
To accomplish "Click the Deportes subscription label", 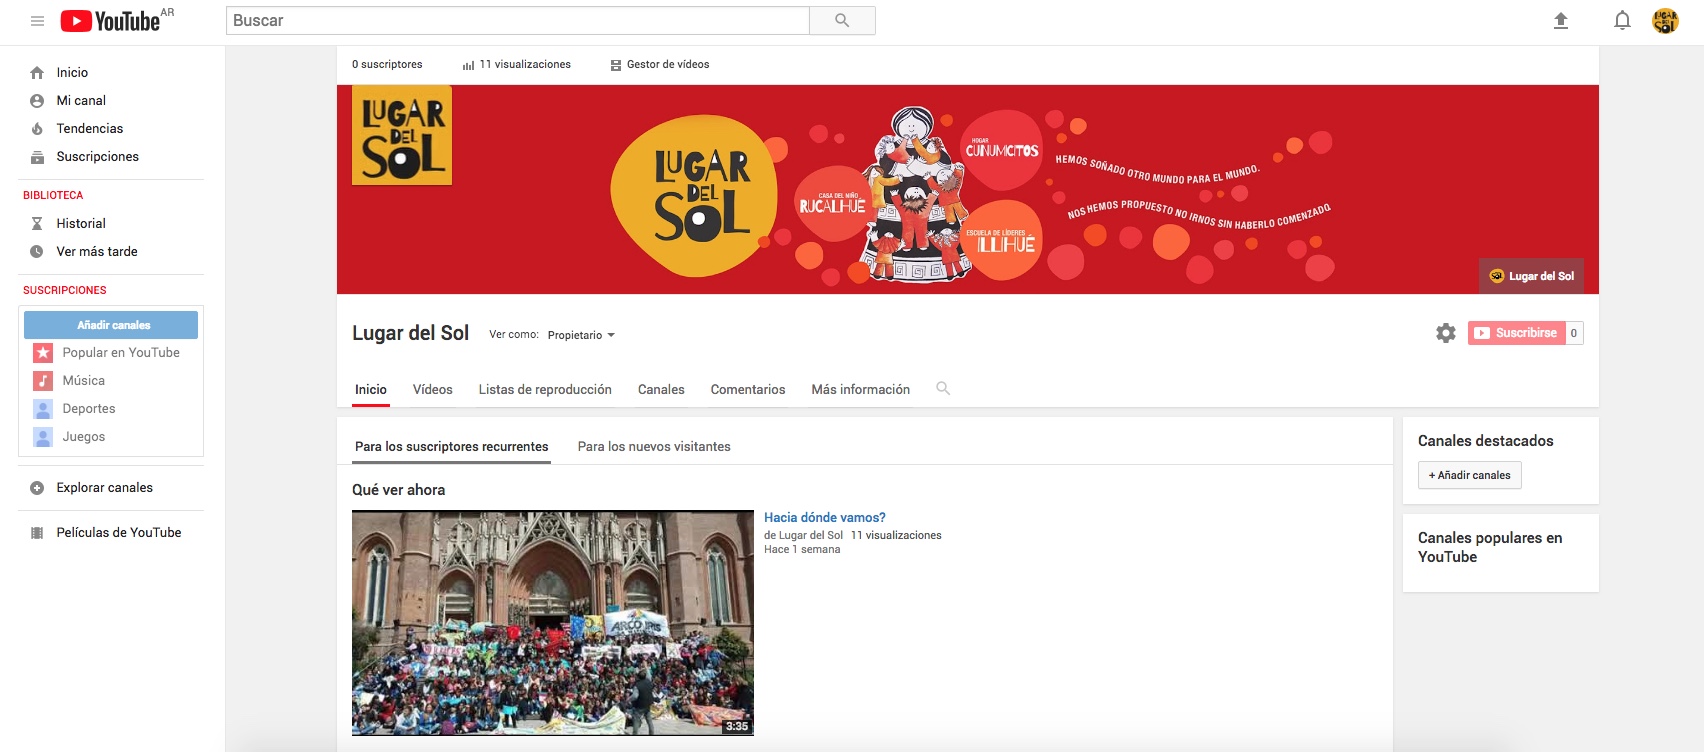I will [89, 409].
